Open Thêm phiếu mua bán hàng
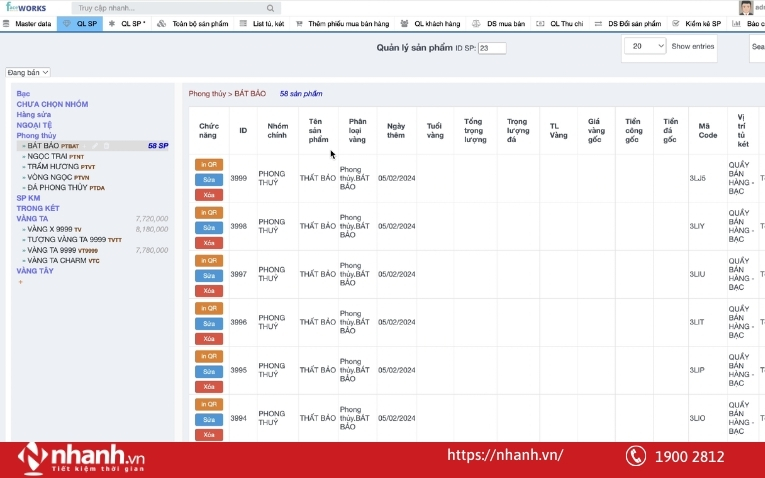 tap(342, 23)
